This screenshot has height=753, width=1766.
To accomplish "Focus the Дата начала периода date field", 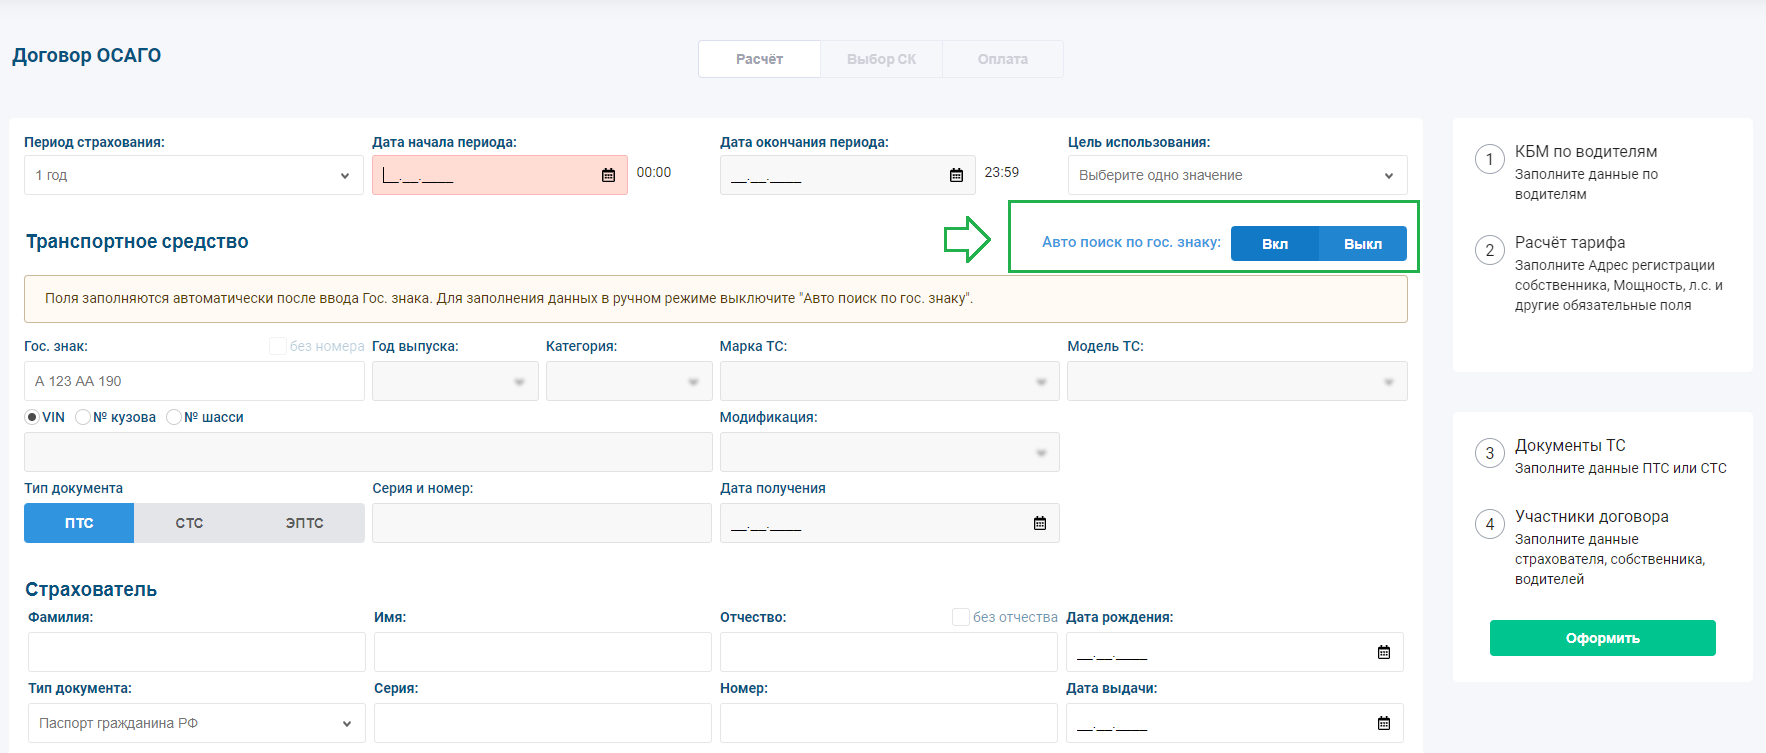I will (500, 175).
